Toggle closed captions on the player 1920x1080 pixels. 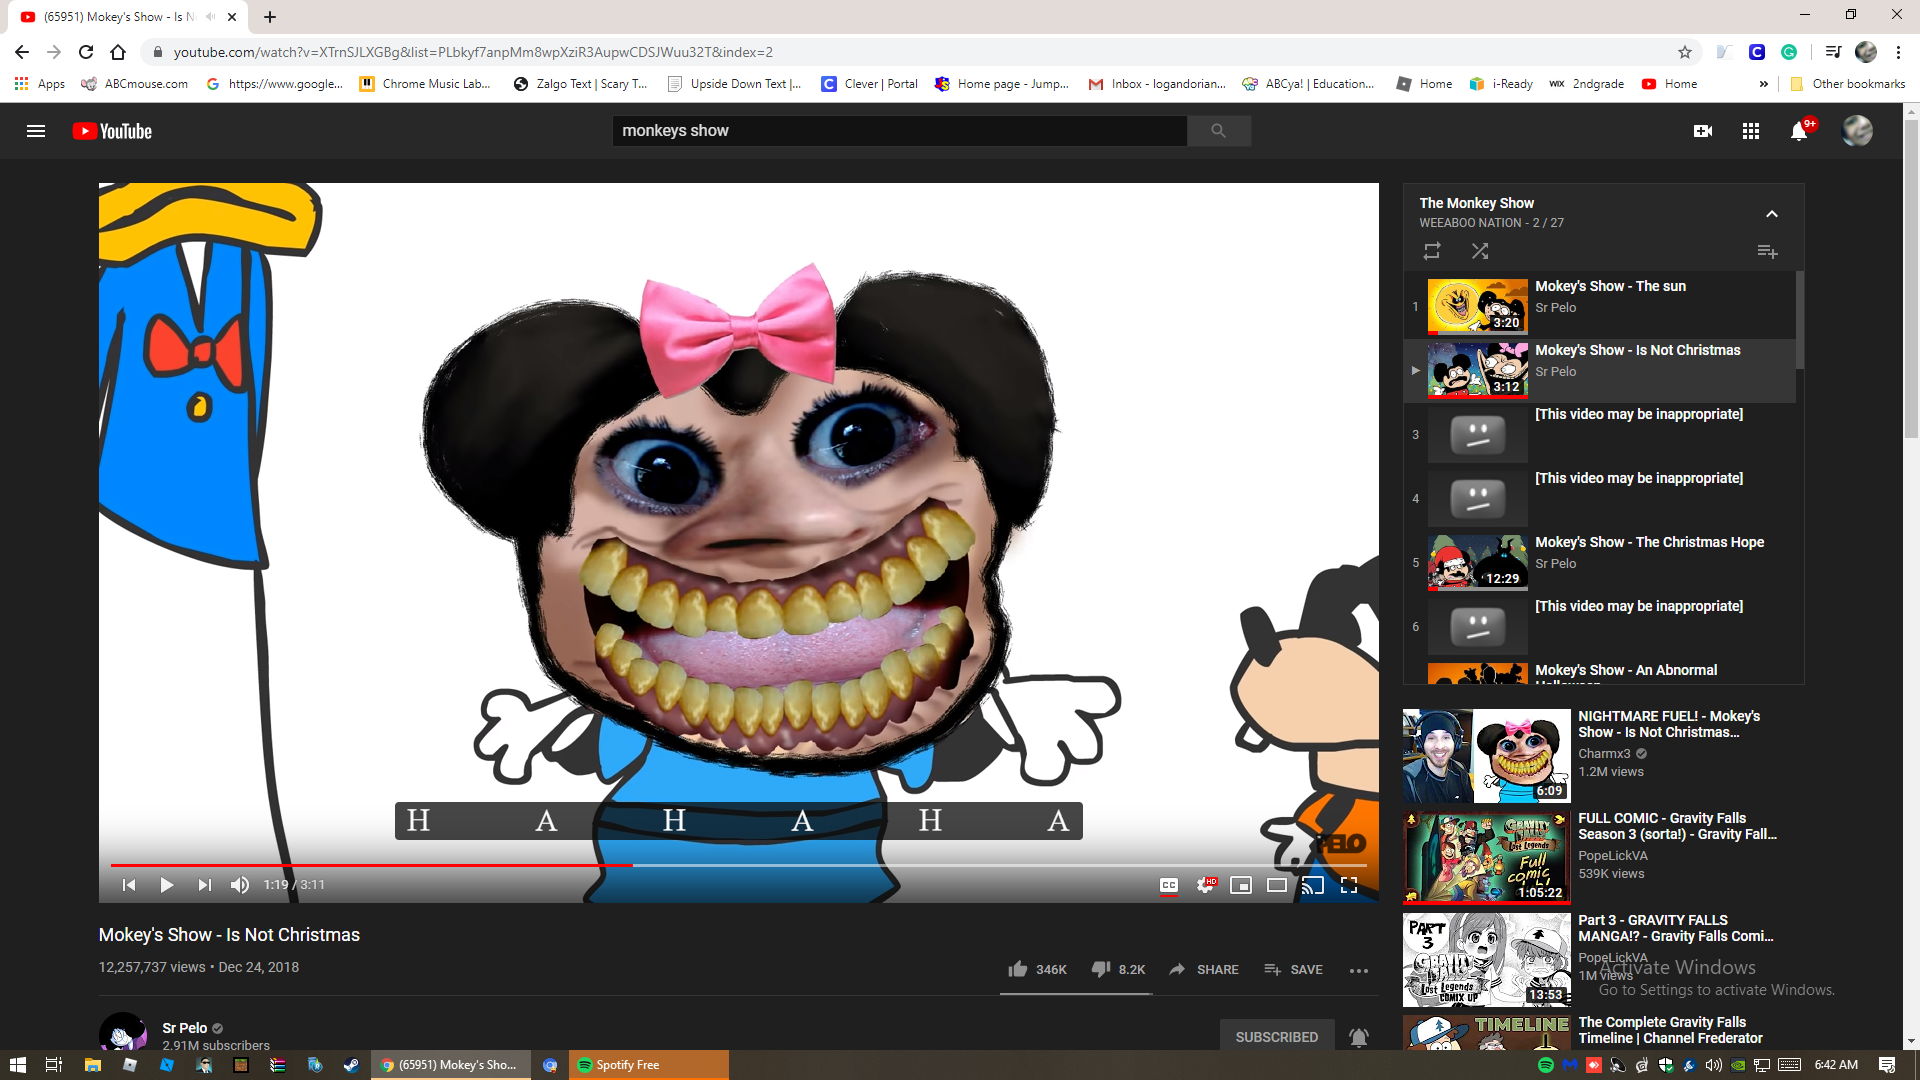[1168, 885]
